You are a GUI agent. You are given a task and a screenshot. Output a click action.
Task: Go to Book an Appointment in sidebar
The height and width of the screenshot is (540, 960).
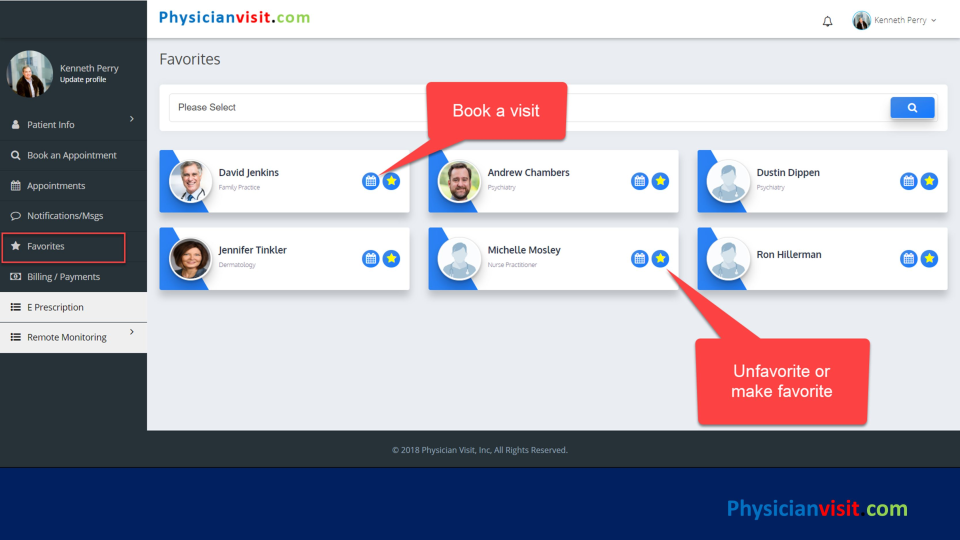click(x=73, y=155)
